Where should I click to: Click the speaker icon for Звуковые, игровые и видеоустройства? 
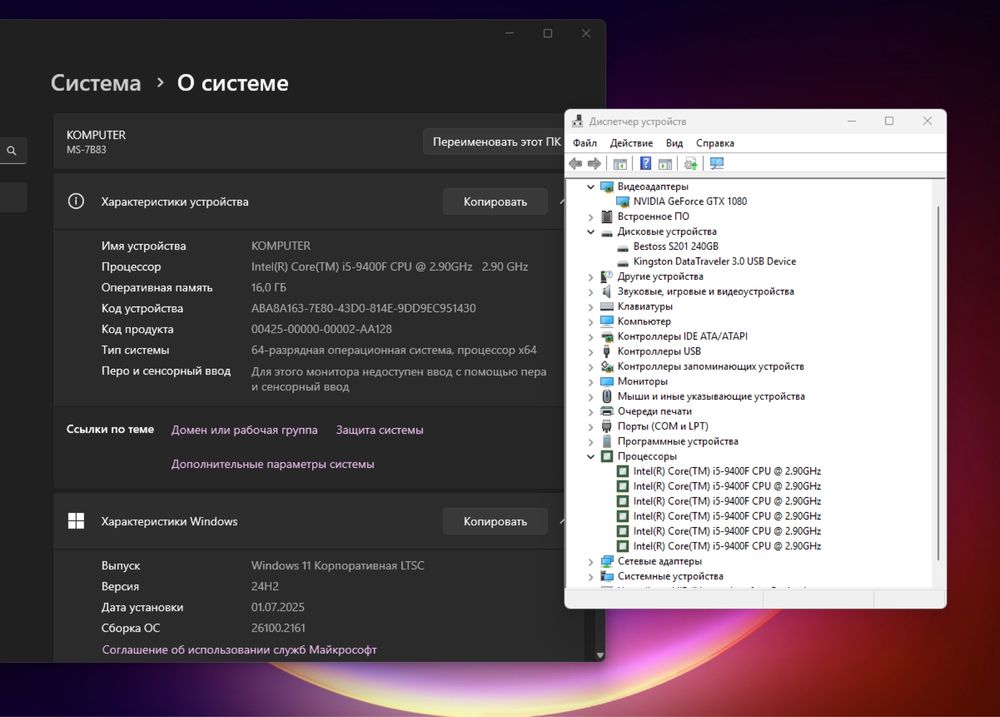click(x=607, y=292)
